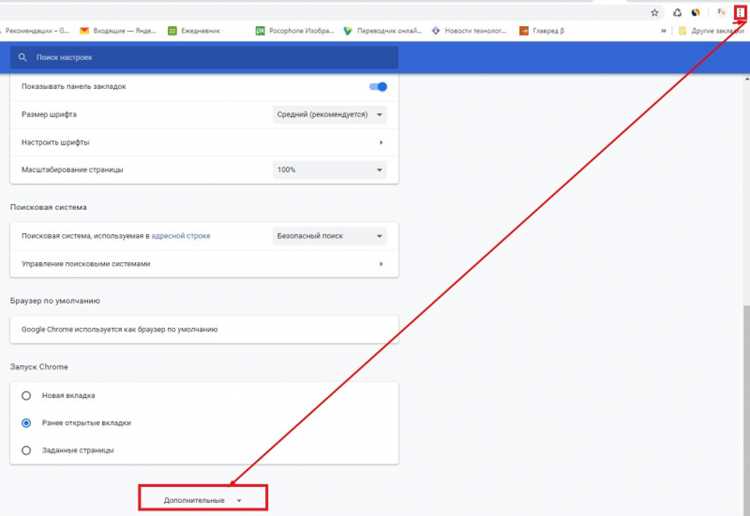750x516 pixels.
Task: Open the Входящие — Яндекс mail bookmark
Action: (x=118, y=31)
